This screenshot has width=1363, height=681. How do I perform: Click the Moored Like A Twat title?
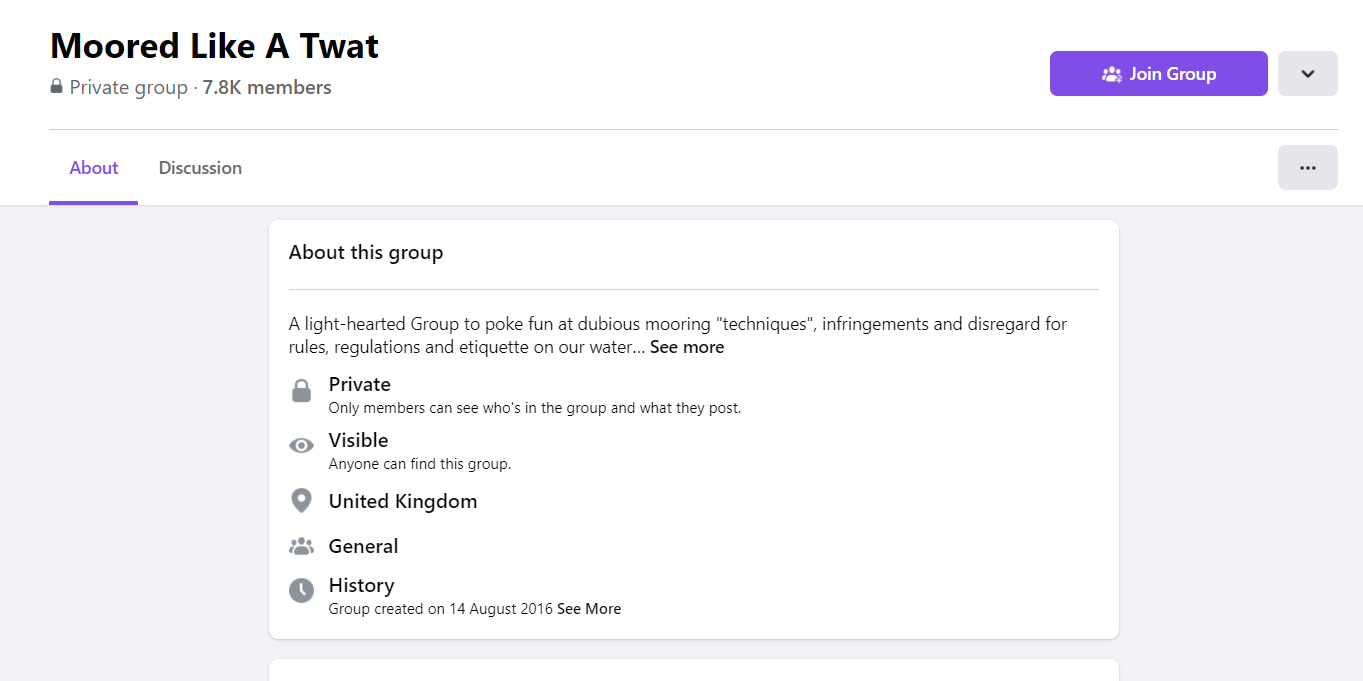tap(214, 46)
